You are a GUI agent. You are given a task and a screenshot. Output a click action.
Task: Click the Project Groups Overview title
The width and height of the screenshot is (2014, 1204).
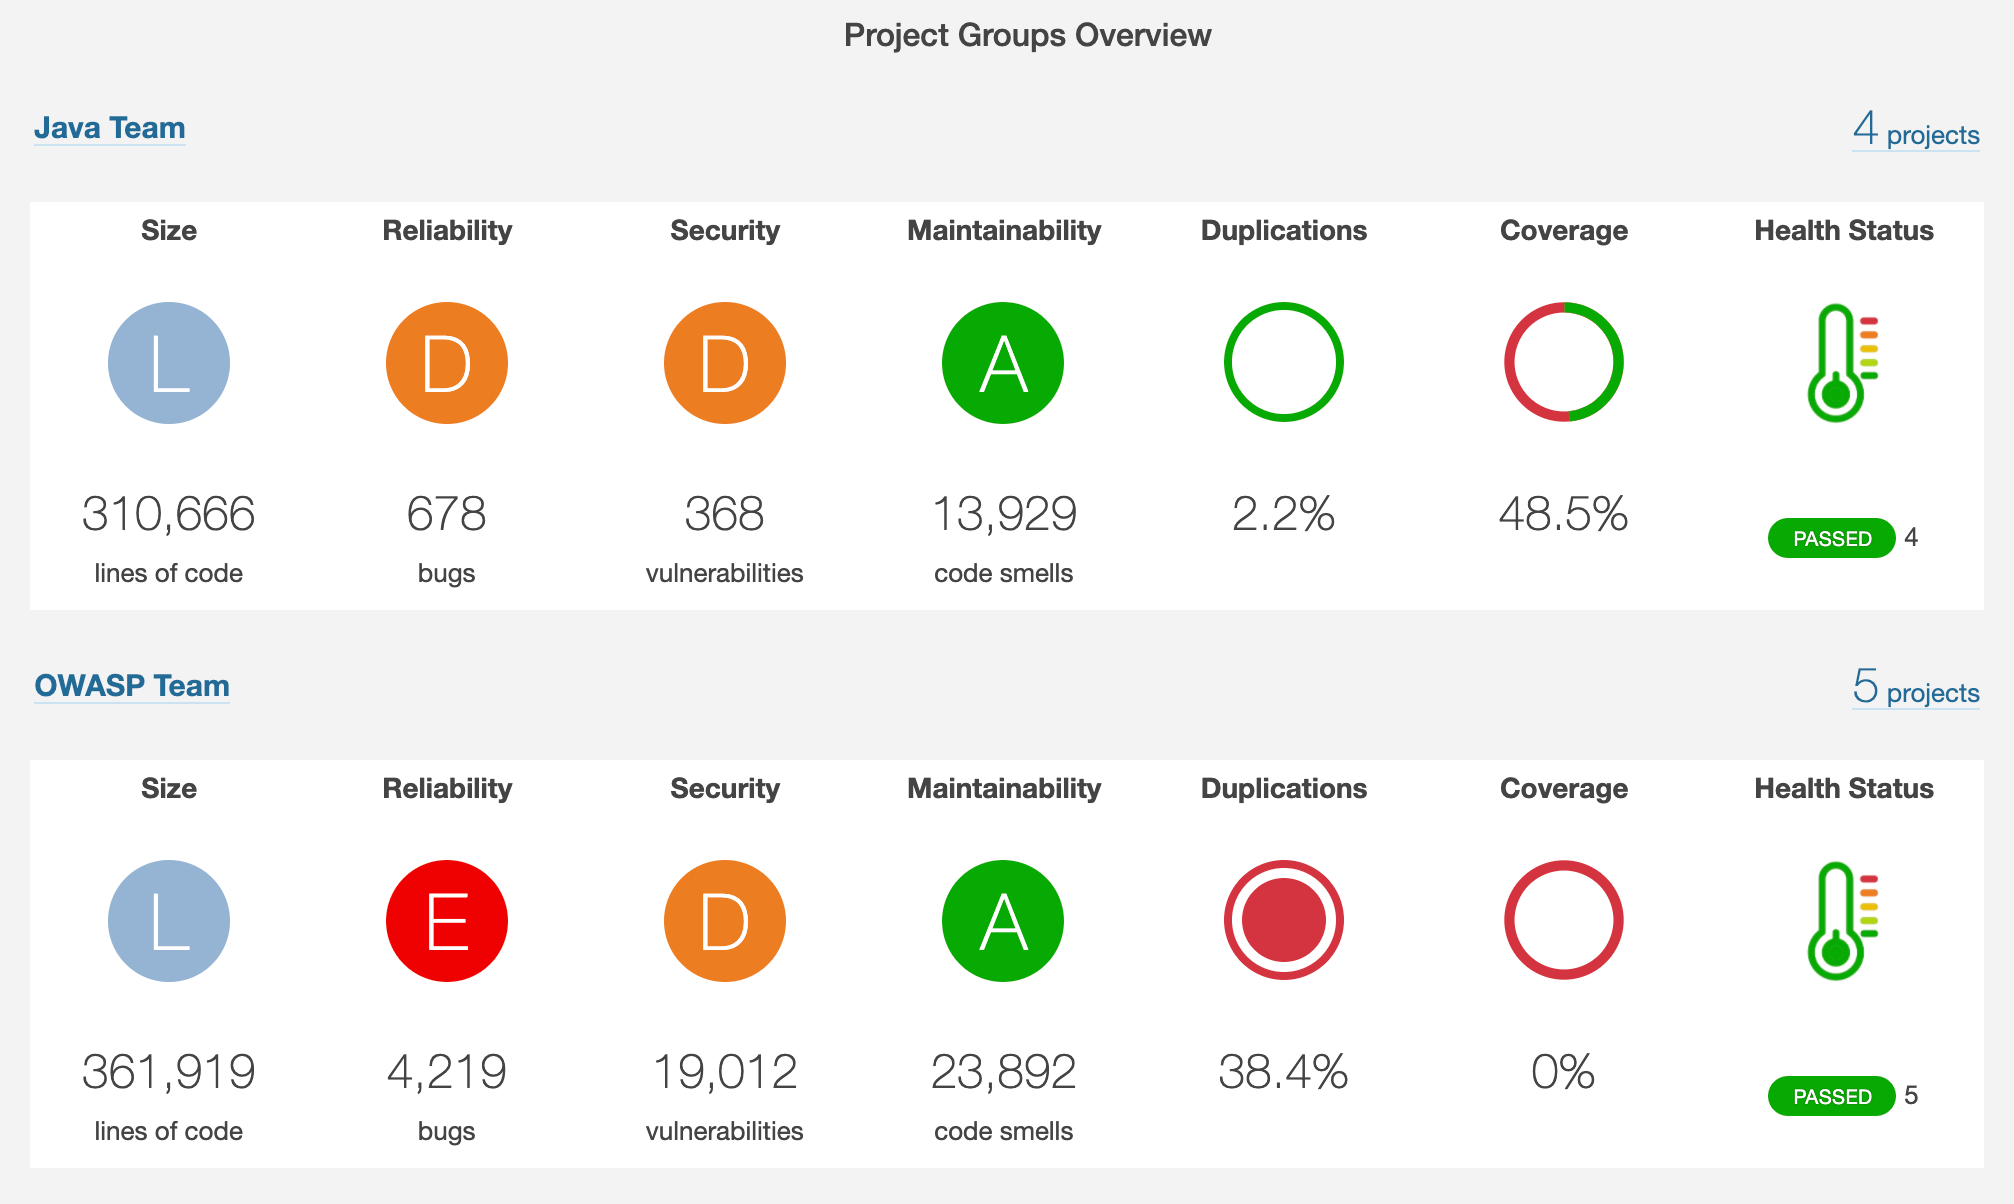[1027, 35]
